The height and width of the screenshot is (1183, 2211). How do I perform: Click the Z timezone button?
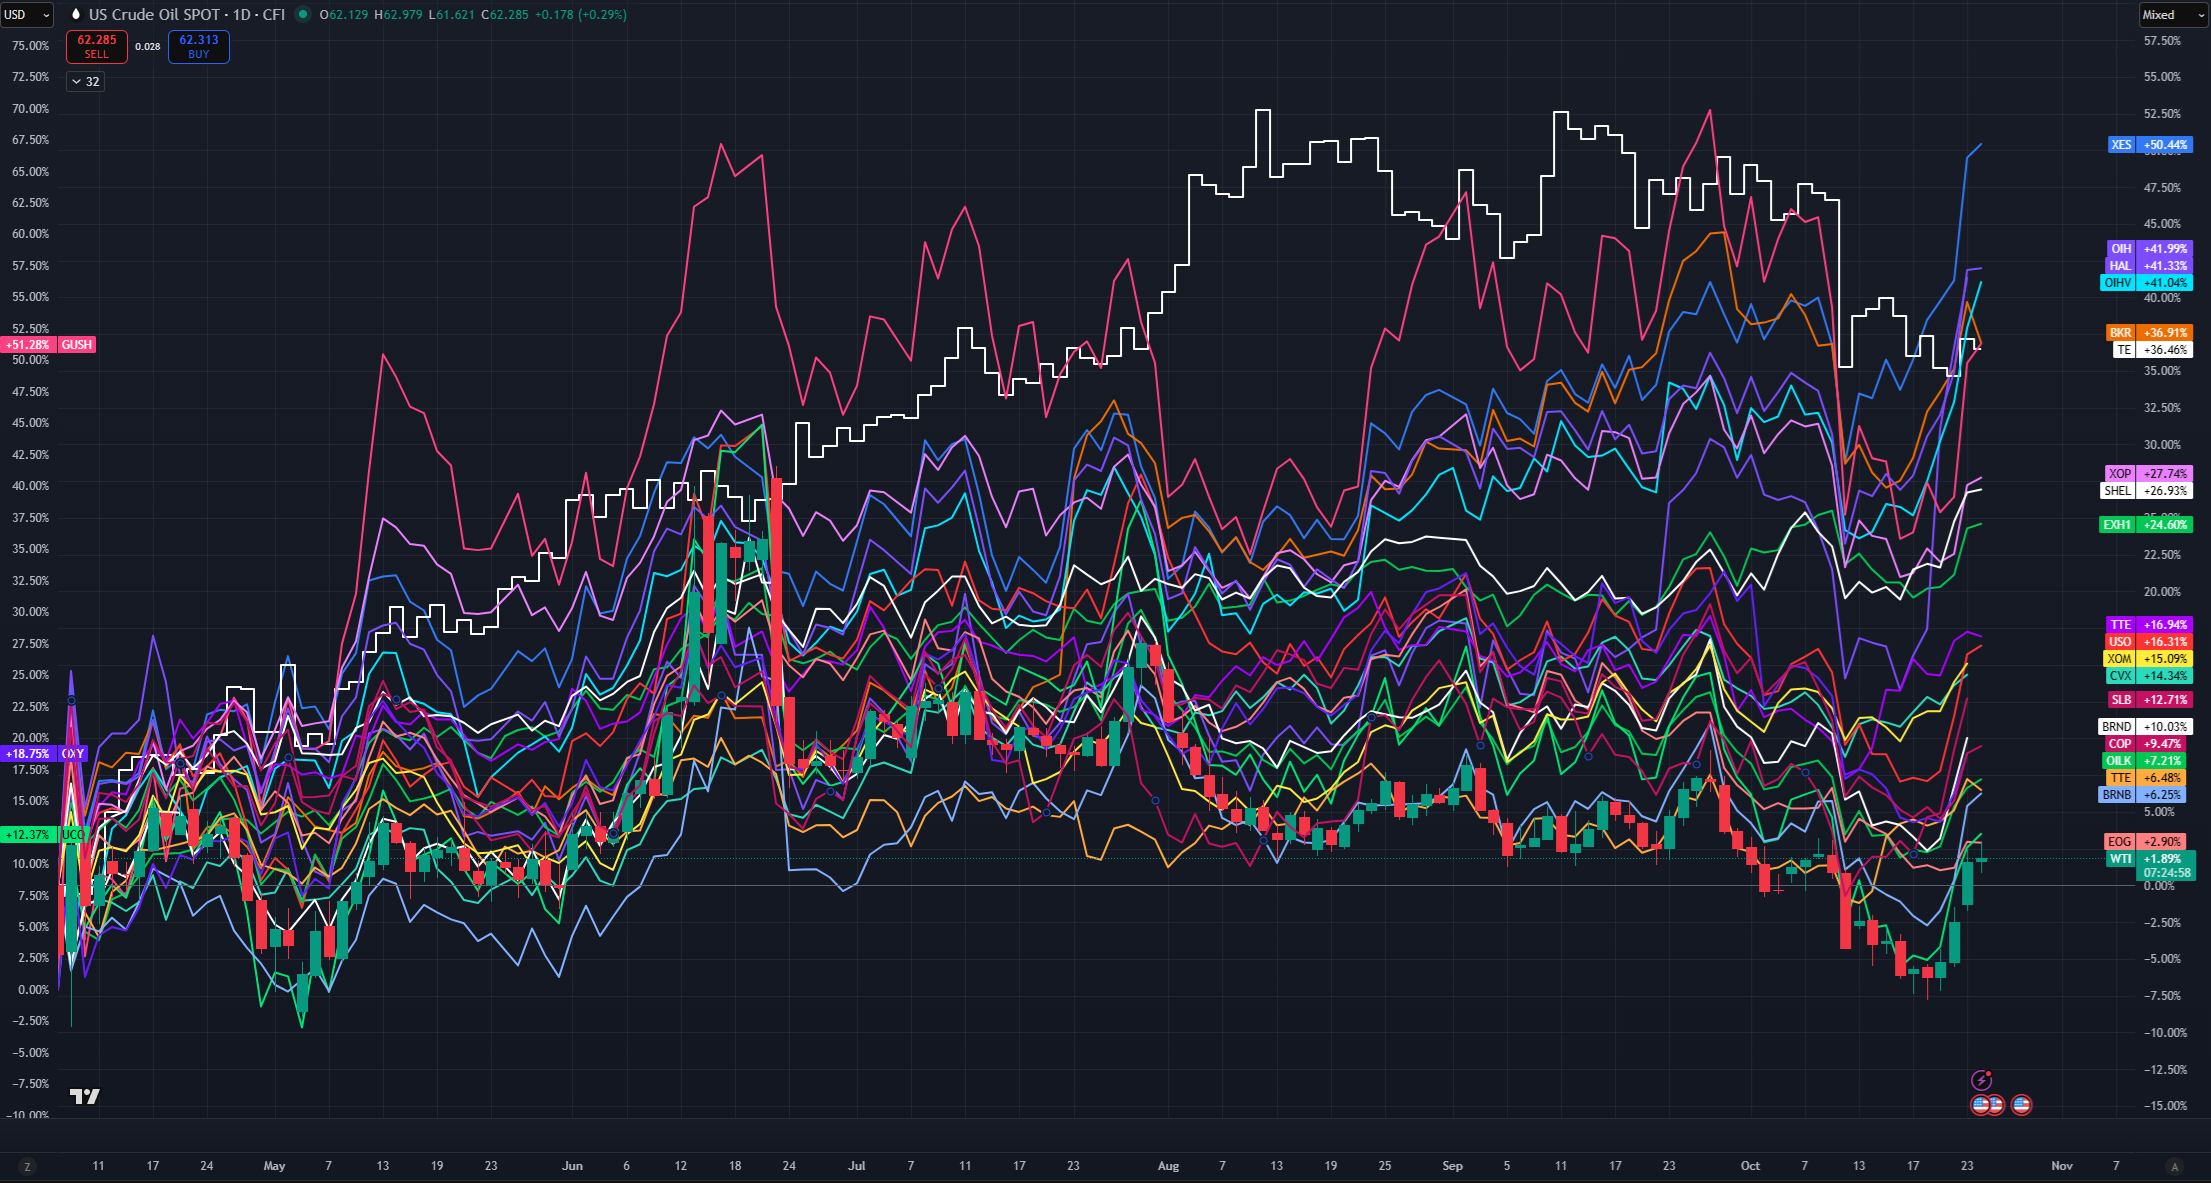[27, 1166]
